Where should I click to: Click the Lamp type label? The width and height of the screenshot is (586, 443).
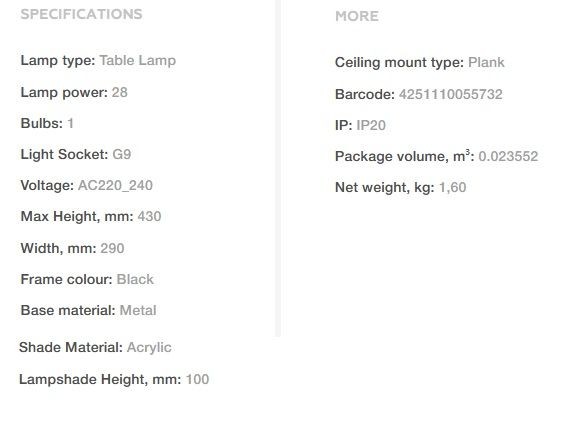[x=58, y=61]
